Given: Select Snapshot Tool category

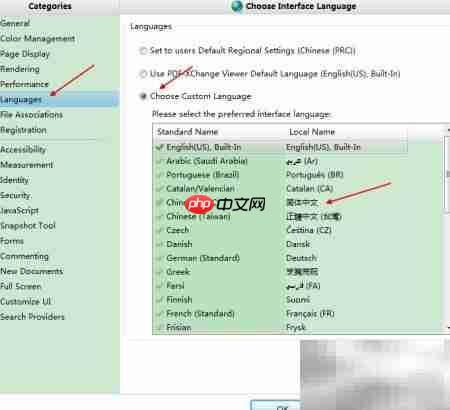Looking at the screenshot, I should pos(28,226).
